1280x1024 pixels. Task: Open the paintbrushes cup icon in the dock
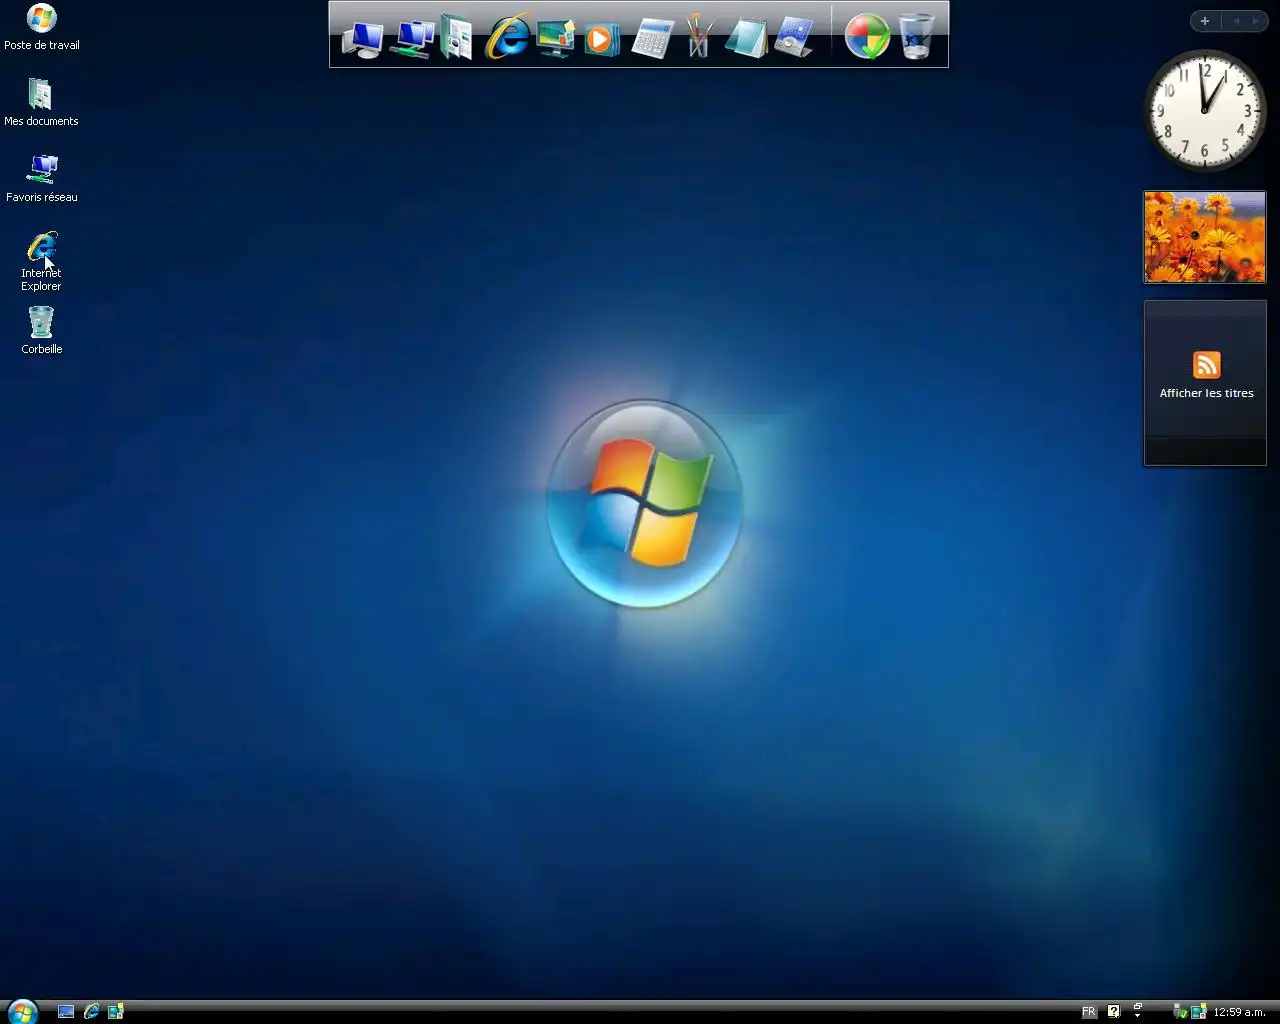click(x=699, y=37)
